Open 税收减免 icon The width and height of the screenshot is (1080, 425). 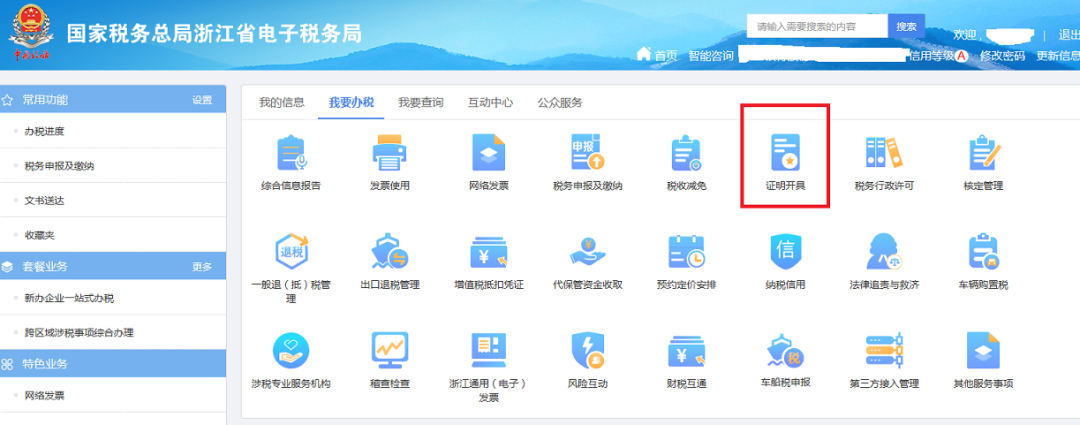click(686, 154)
